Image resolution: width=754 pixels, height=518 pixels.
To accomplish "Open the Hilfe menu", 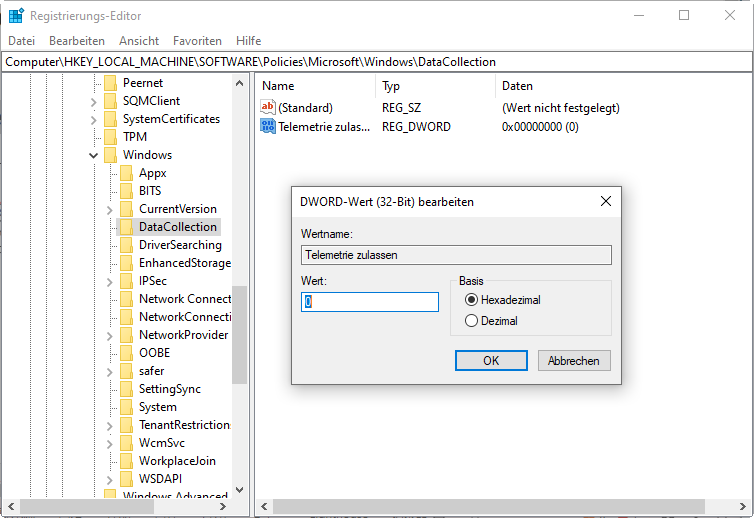I will pos(249,41).
